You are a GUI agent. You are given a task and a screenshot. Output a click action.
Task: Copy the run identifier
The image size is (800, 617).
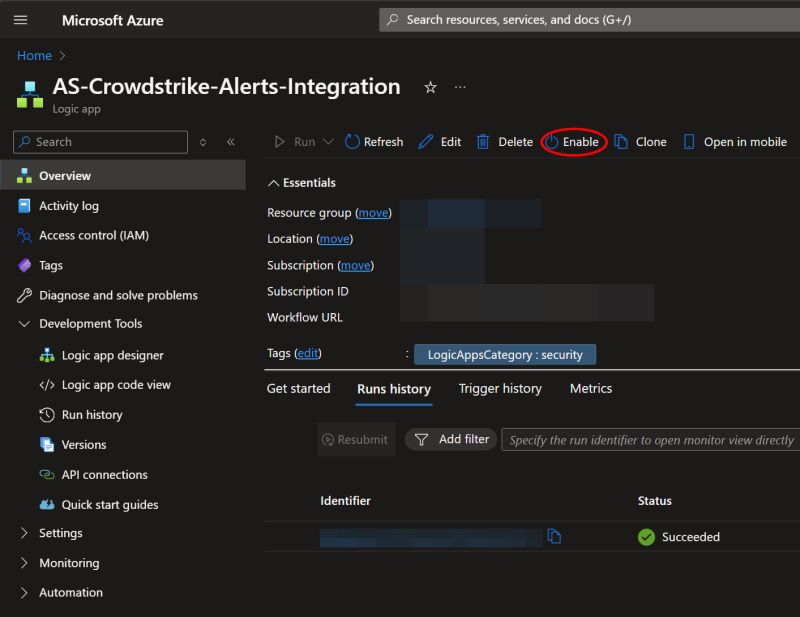pyautogui.click(x=555, y=537)
